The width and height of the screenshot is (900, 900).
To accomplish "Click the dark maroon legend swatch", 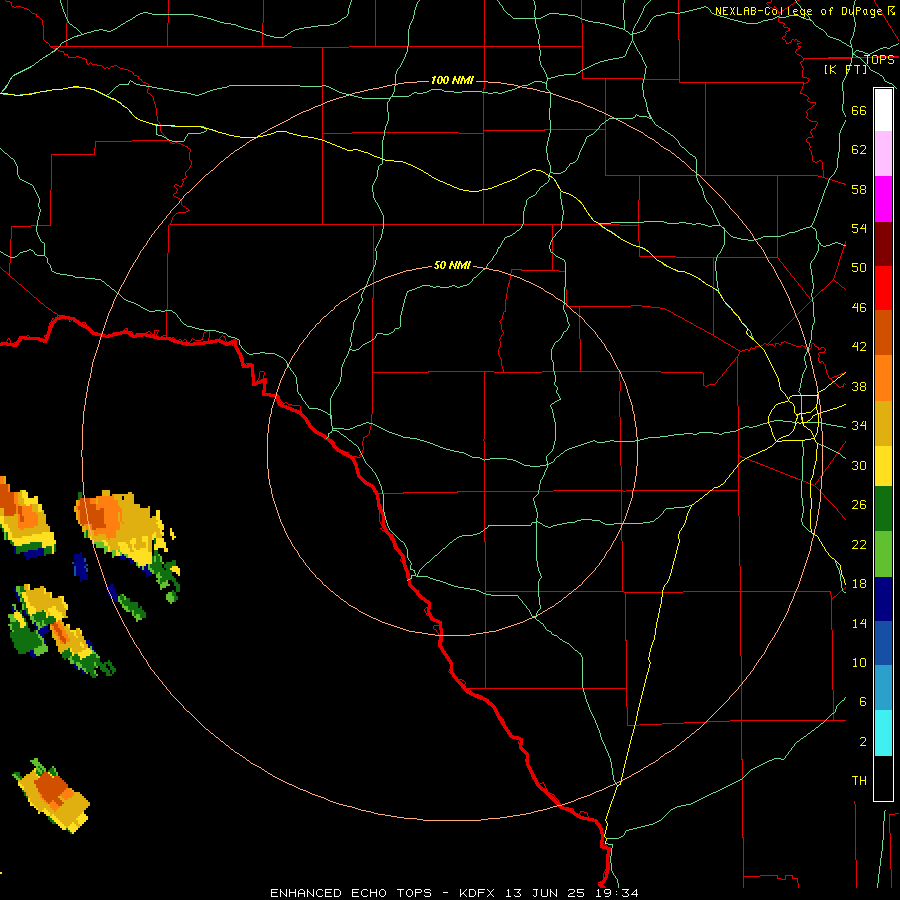I will pos(883,244).
